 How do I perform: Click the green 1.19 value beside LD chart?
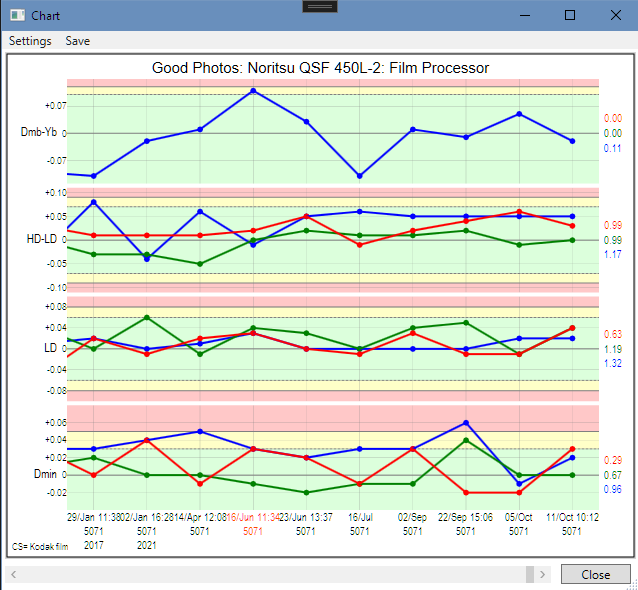pos(612,349)
